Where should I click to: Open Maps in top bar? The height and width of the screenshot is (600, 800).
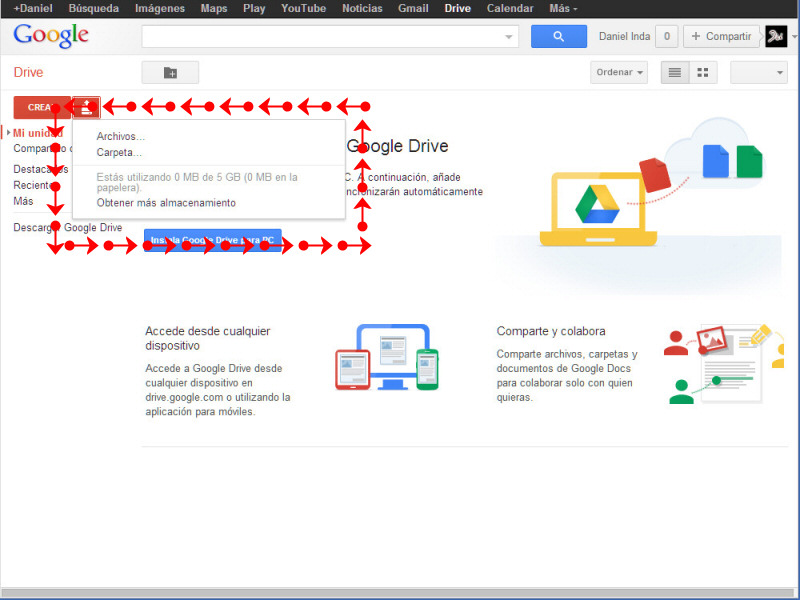pos(214,8)
